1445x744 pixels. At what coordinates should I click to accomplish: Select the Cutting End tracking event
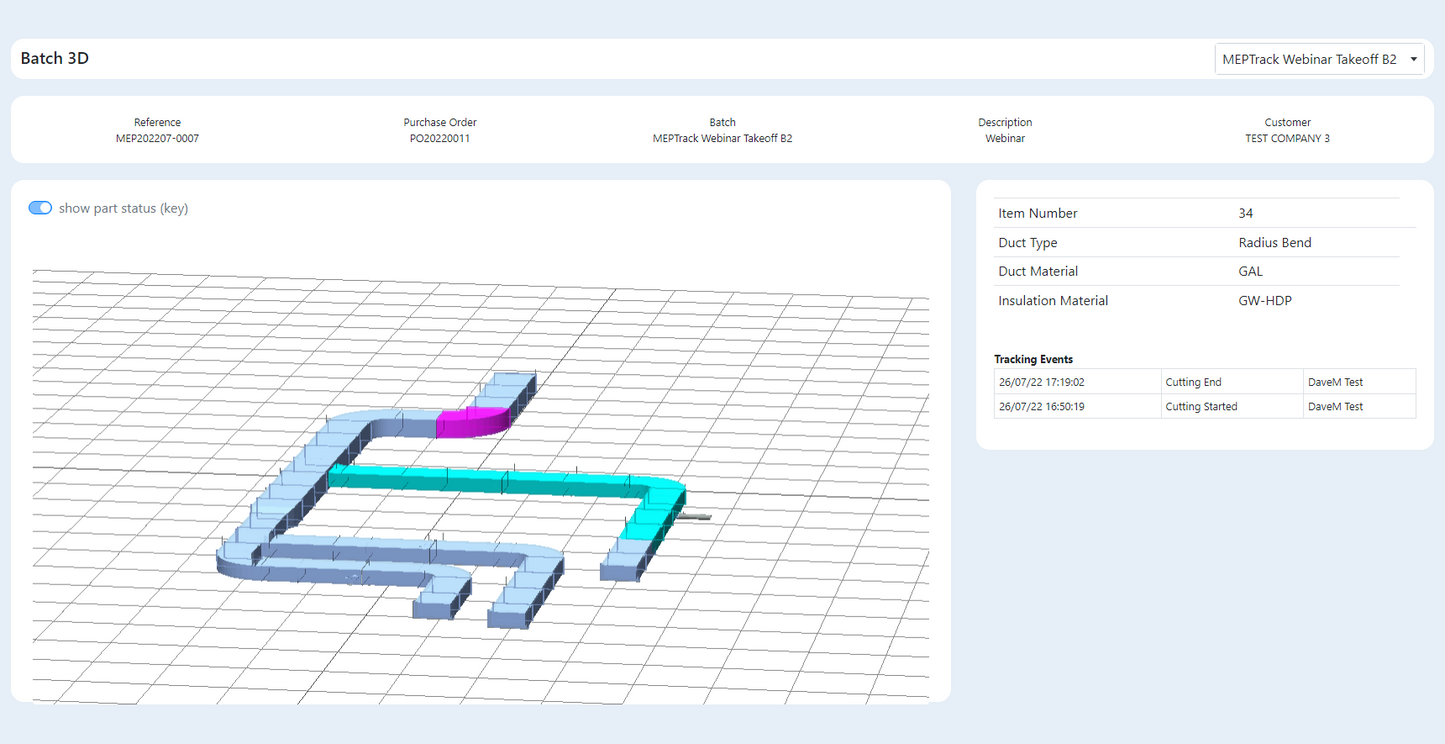1193,382
